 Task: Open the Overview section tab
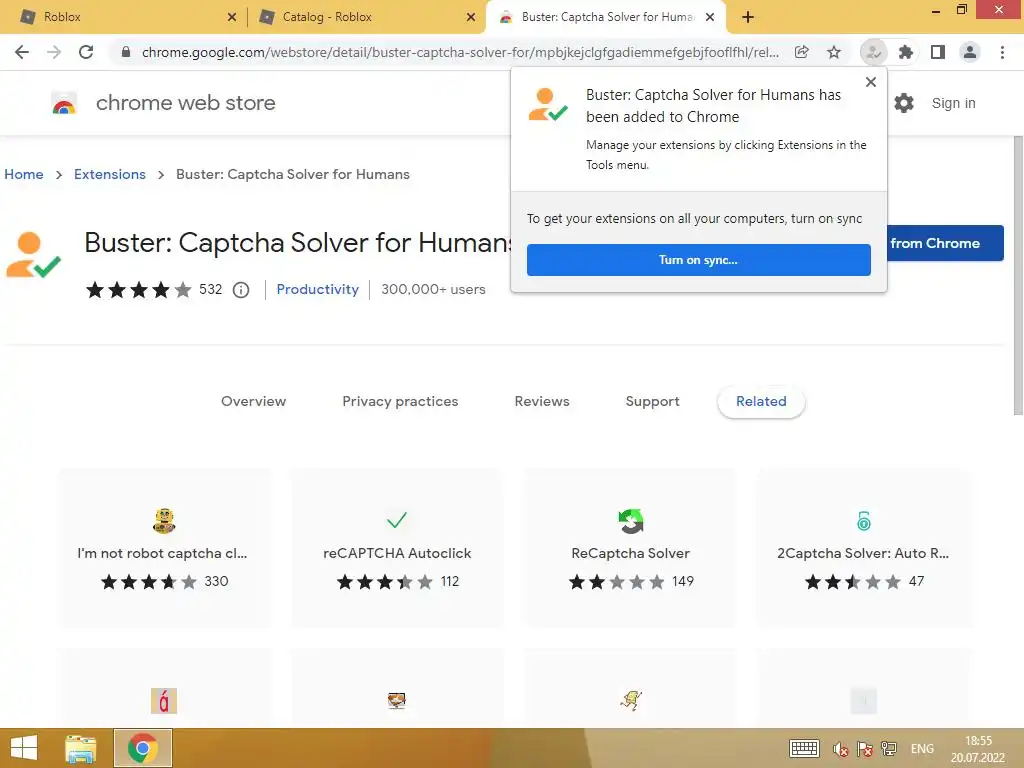[x=253, y=402]
